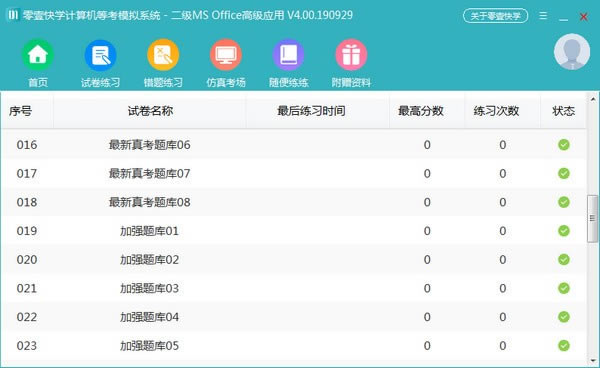This screenshot has height=368, width=600.
Task: Open the 随便练练 book icon
Action: coord(289,55)
